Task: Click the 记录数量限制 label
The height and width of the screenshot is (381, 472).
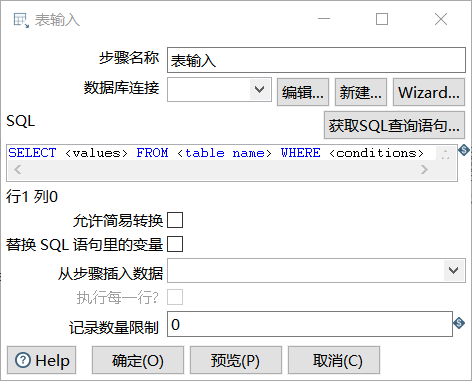Action: pyautogui.click(x=114, y=327)
